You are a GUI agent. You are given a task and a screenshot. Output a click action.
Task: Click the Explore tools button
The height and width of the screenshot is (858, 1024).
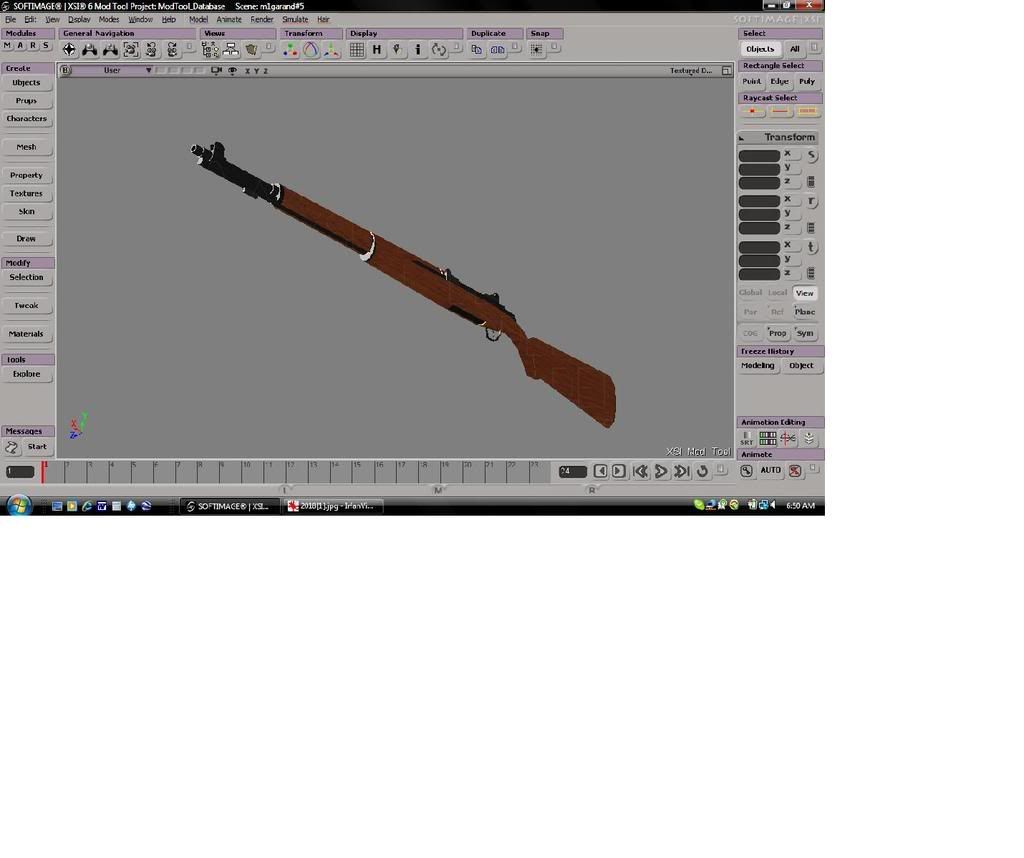[x=27, y=374]
